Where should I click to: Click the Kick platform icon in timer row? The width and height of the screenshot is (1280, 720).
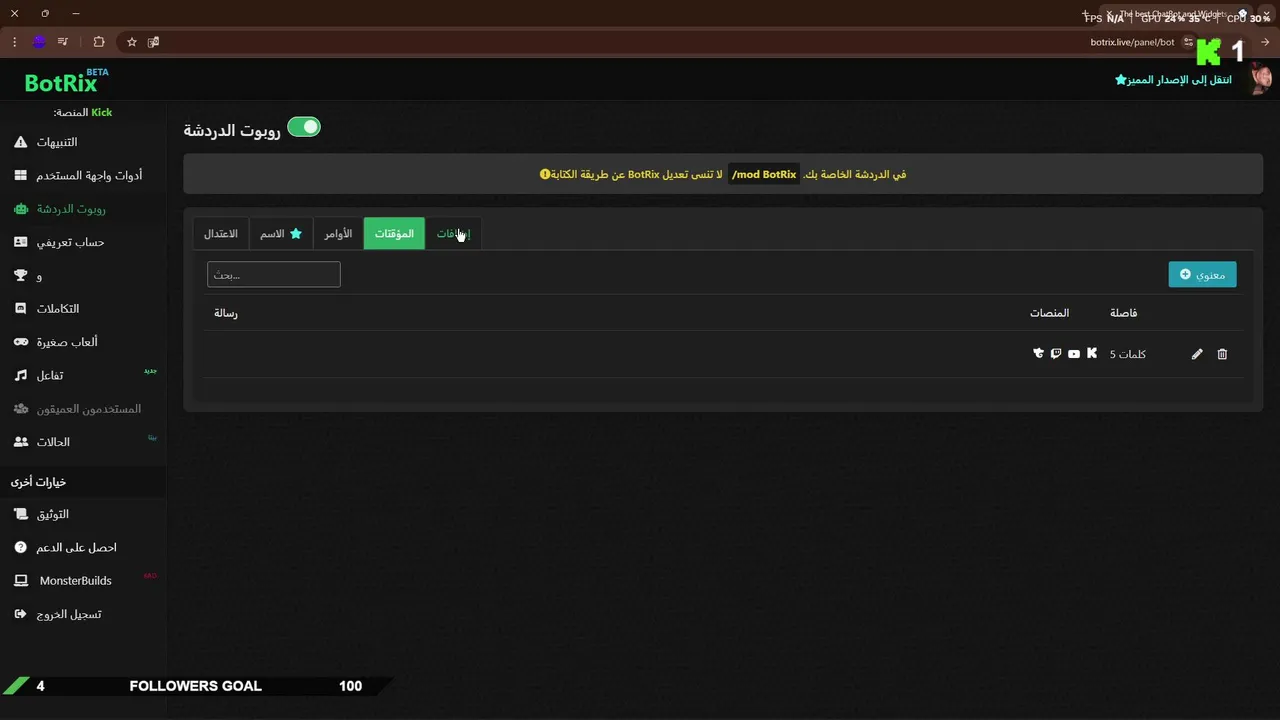(x=1092, y=353)
